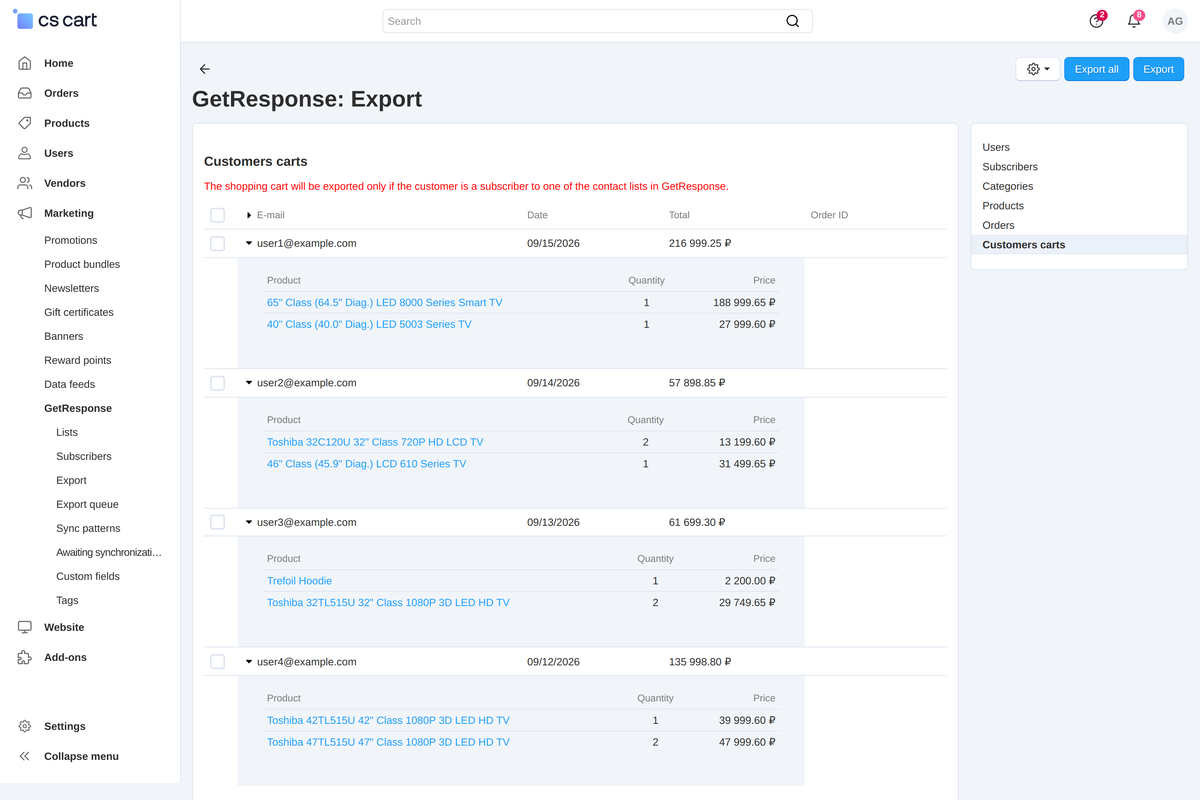Open Reward points in sidebar
This screenshot has height=800, width=1200.
click(x=78, y=360)
